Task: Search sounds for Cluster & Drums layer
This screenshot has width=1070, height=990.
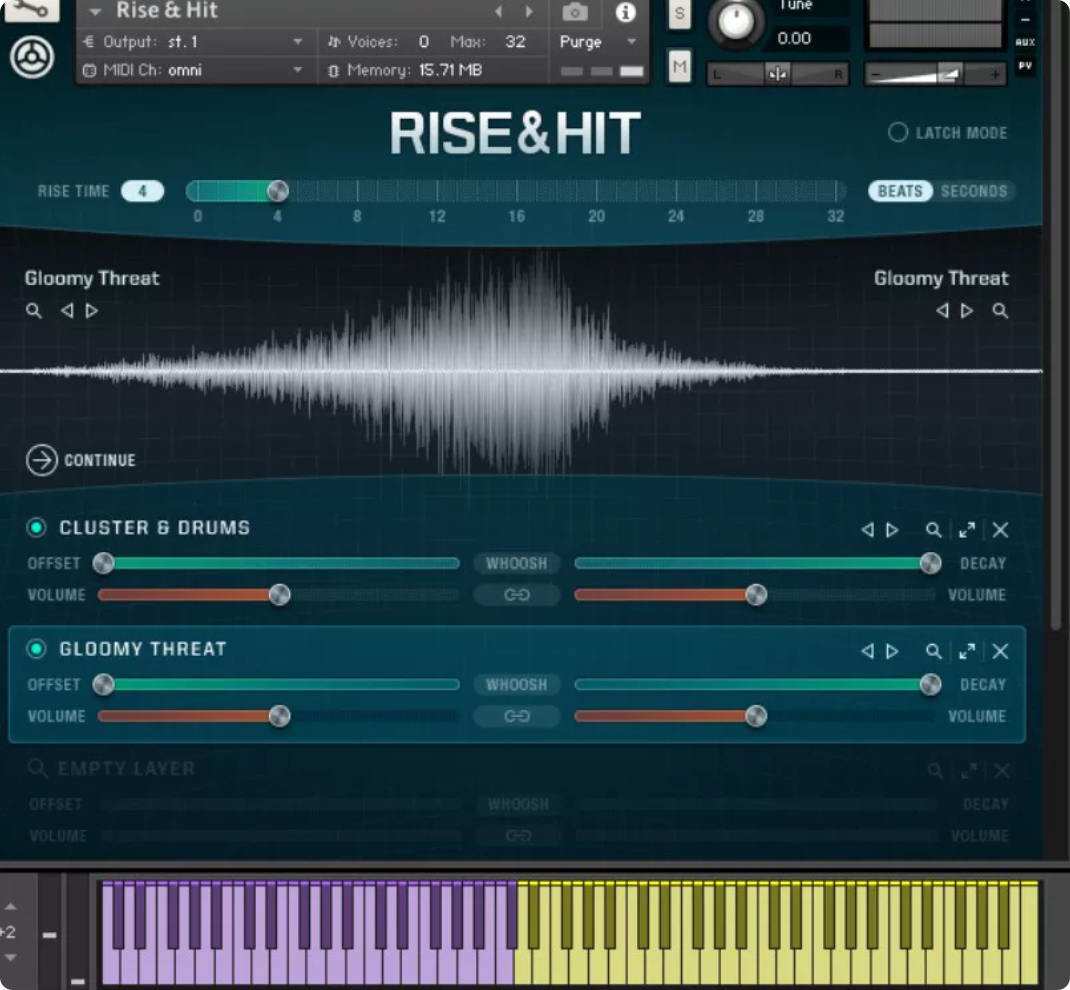Action: 934,530
